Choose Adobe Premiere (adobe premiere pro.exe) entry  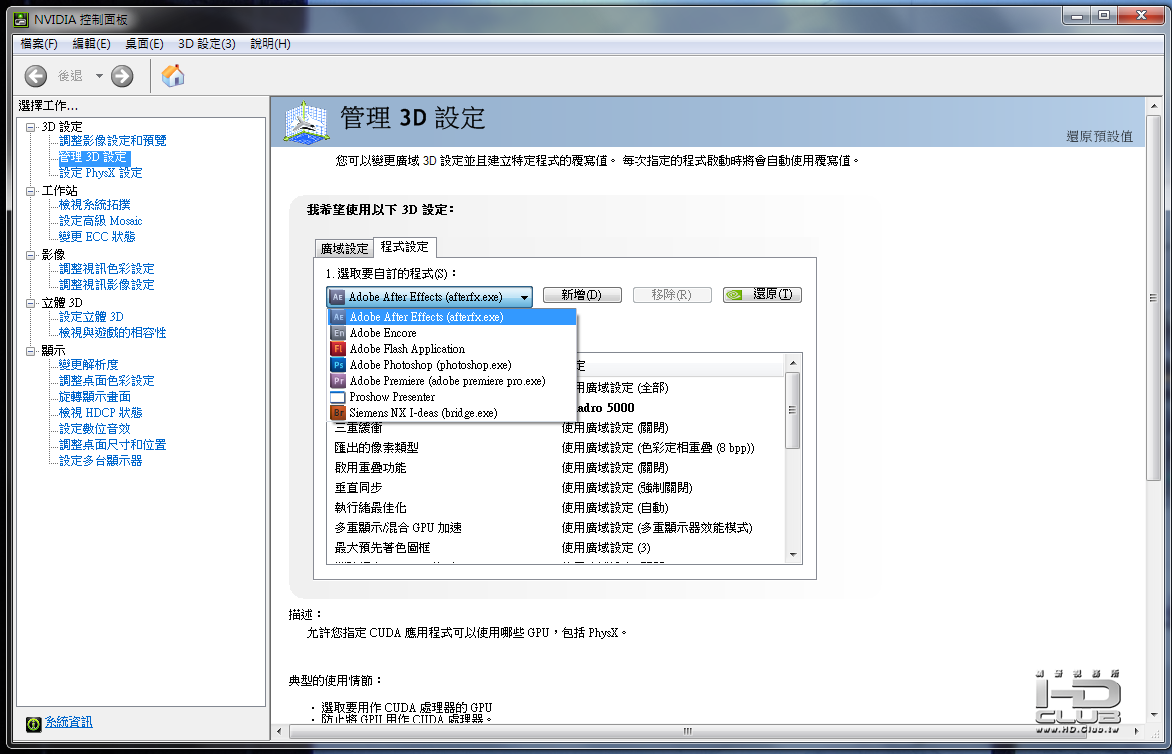tap(452, 381)
